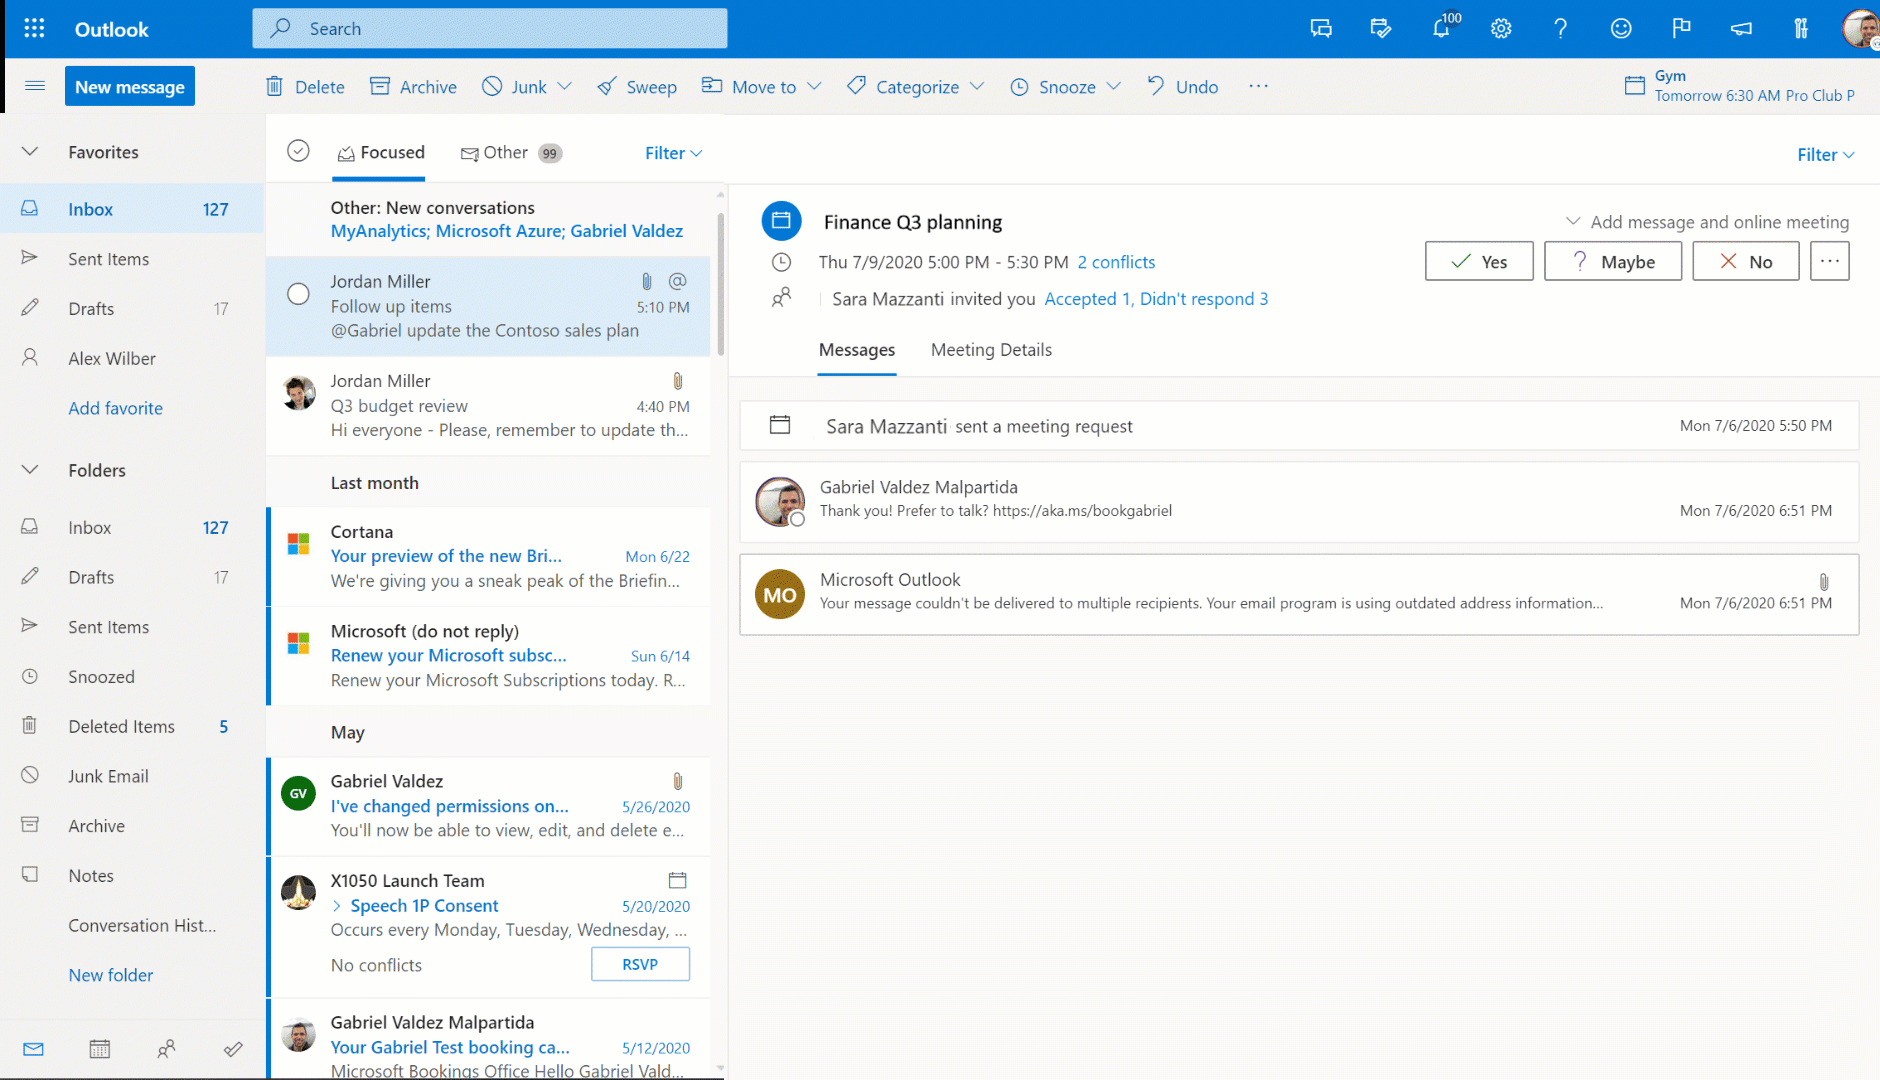Open the Calendar view icon
Viewport: 1880px width, 1080px height.
(x=99, y=1048)
